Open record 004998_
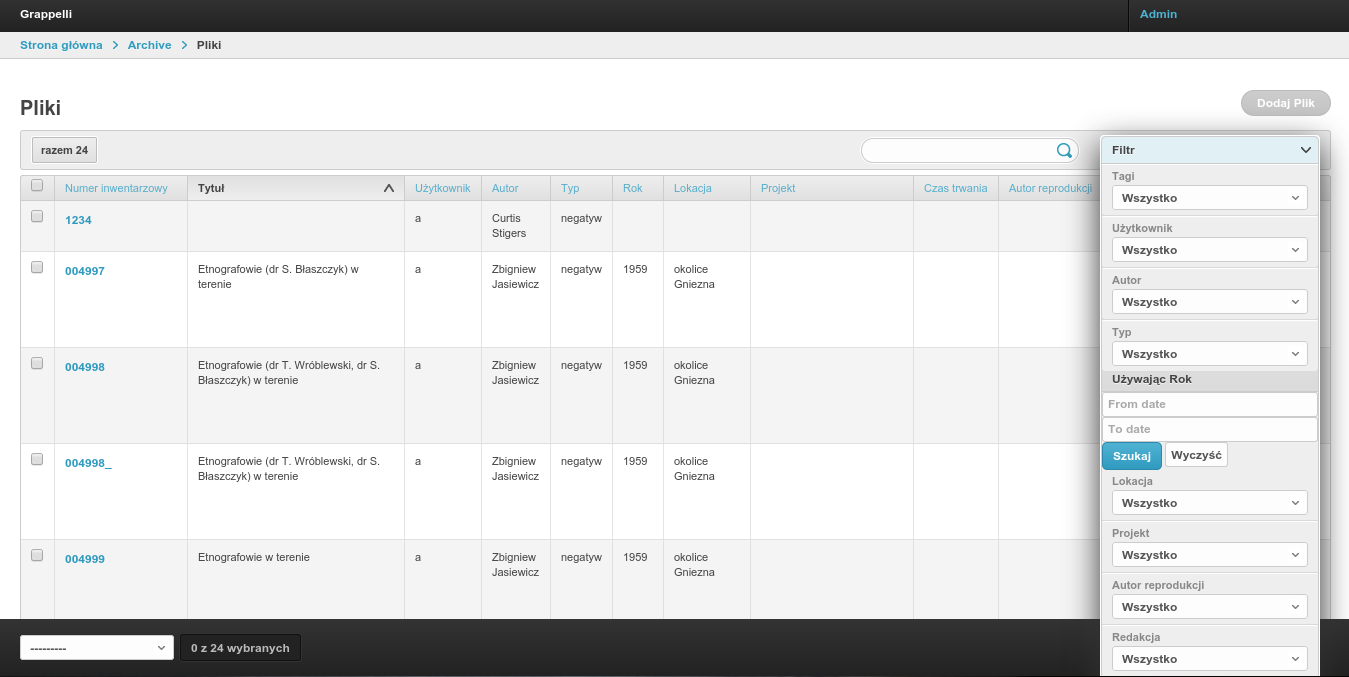The height and width of the screenshot is (677, 1349). click(x=88, y=463)
